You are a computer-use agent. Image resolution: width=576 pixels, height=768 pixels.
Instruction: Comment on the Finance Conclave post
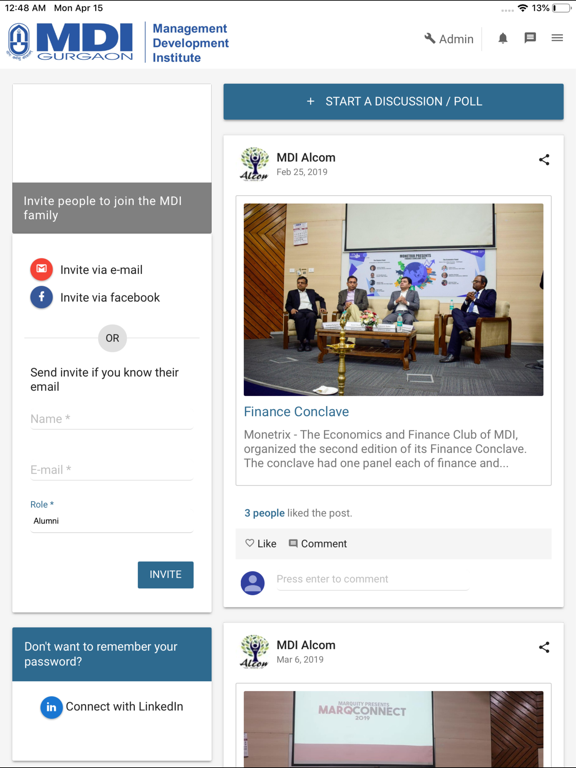pyautogui.click(x=317, y=544)
